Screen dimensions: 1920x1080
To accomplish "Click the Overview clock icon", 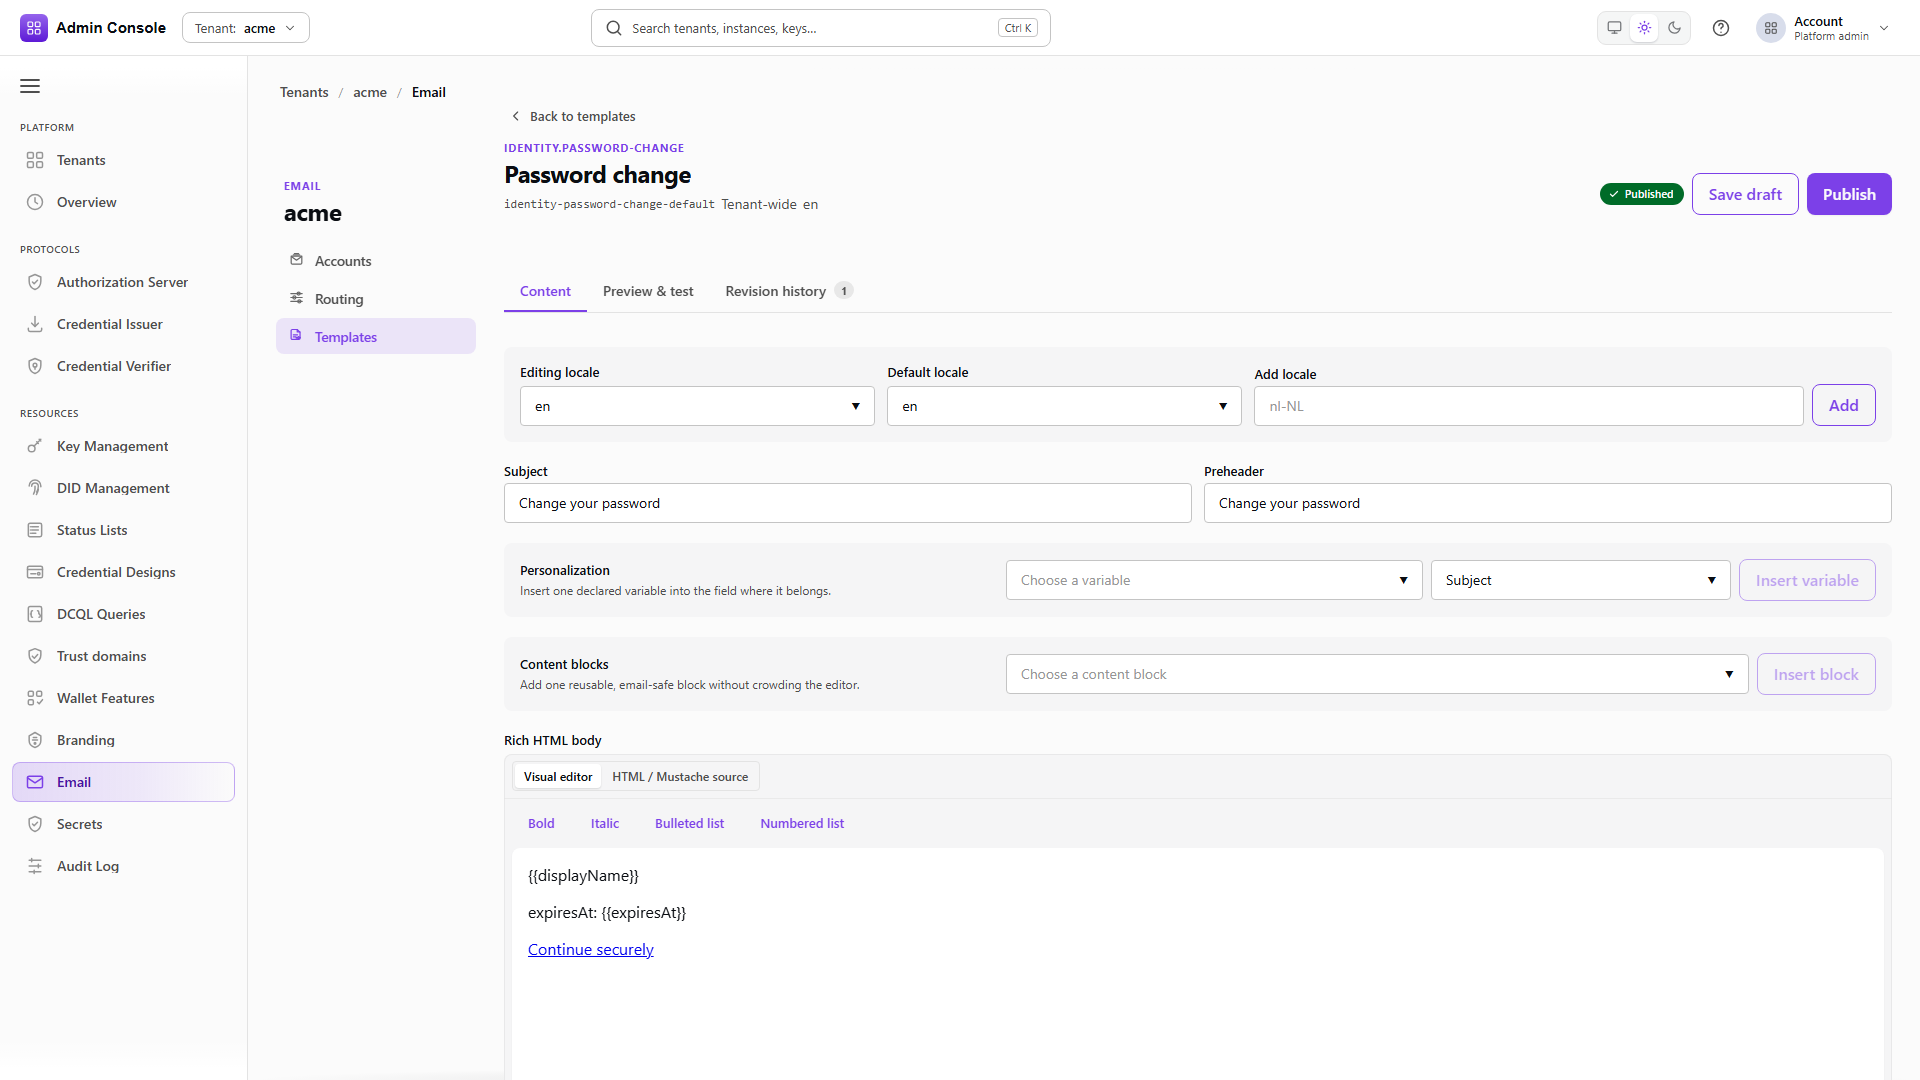I will coord(35,202).
